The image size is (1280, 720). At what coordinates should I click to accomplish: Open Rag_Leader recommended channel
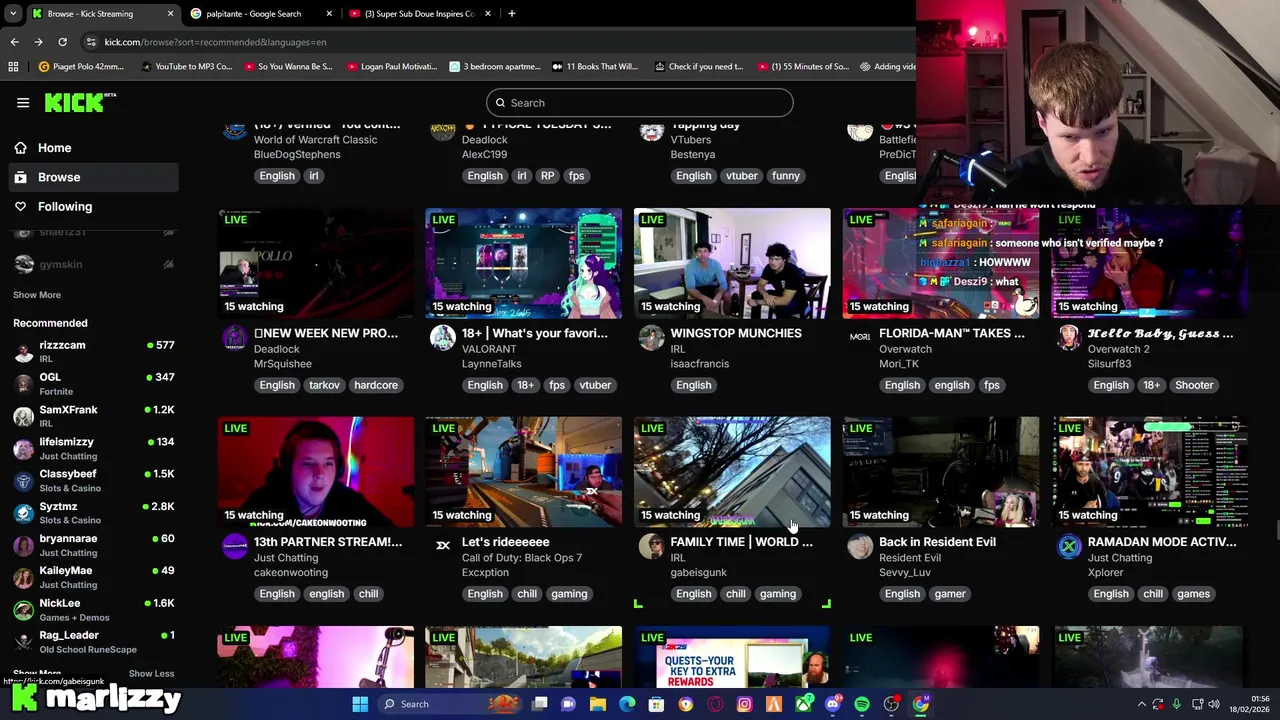pyautogui.click(x=94, y=641)
